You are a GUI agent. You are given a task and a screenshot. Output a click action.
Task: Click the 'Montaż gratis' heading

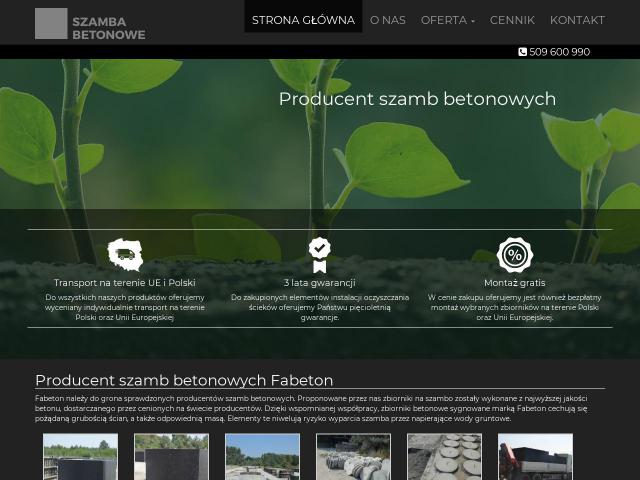(x=515, y=282)
